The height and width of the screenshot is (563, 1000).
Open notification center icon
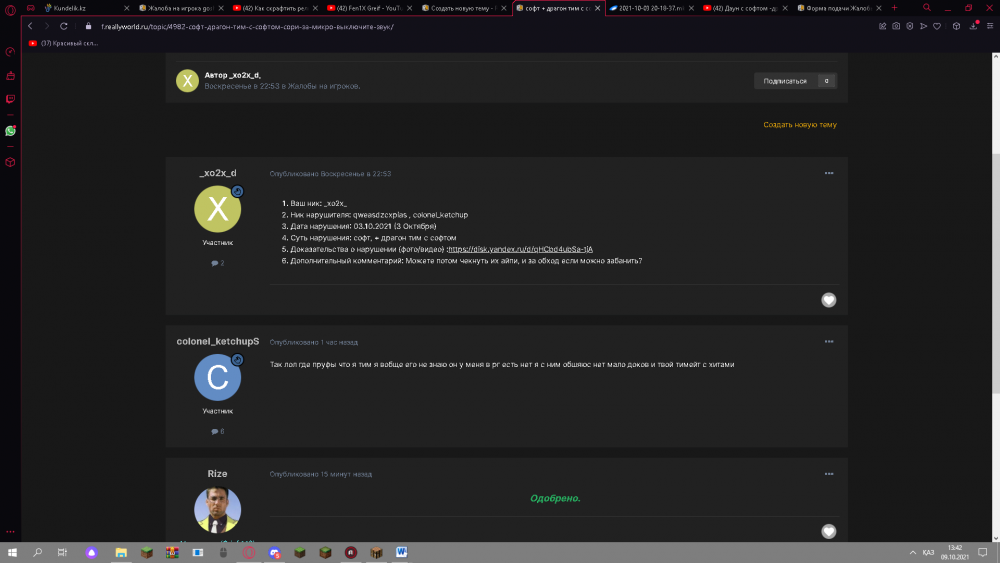(x=983, y=552)
